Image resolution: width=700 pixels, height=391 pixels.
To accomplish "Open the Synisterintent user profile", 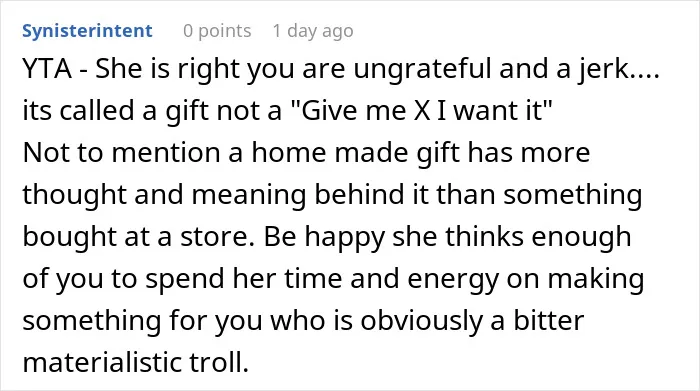I will 87,31.
